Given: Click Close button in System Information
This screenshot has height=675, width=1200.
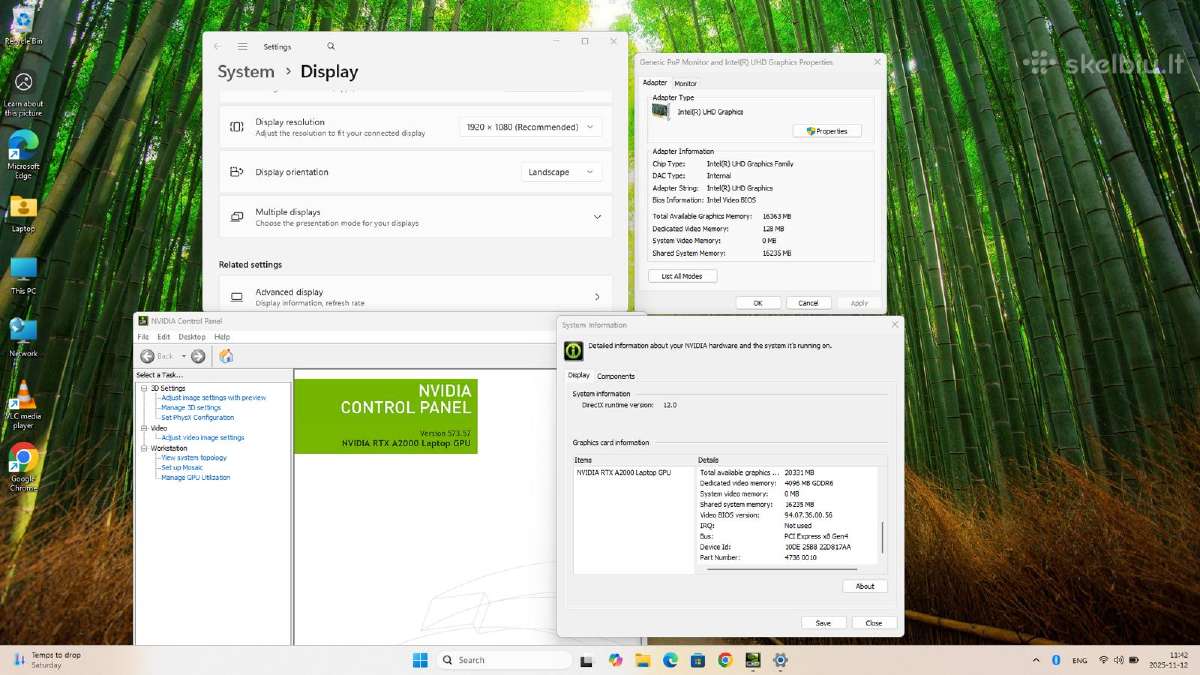Looking at the screenshot, I should click(874, 622).
